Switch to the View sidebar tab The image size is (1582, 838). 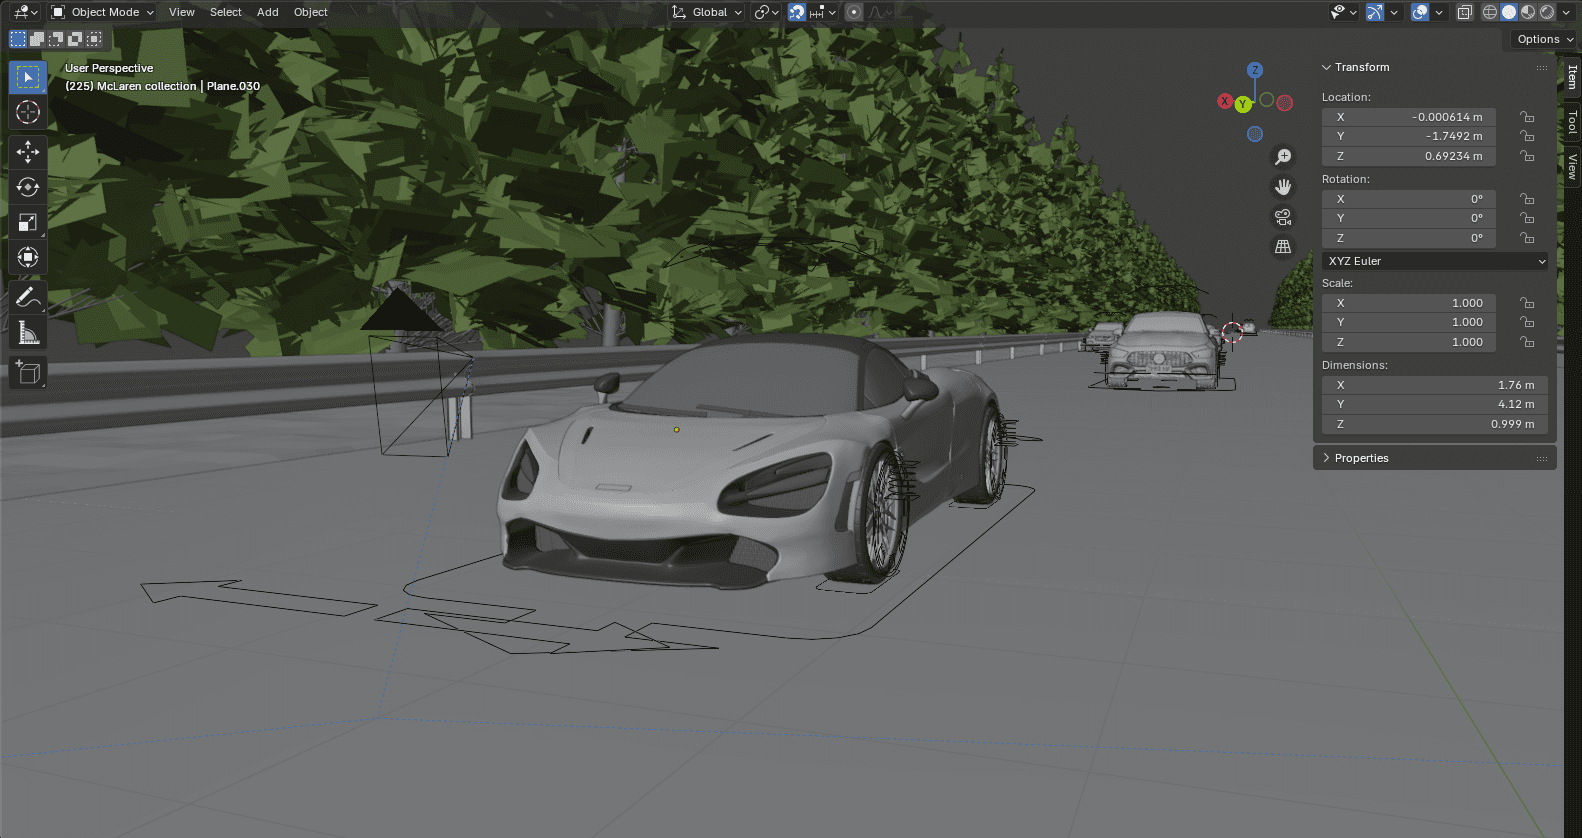(x=1573, y=166)
